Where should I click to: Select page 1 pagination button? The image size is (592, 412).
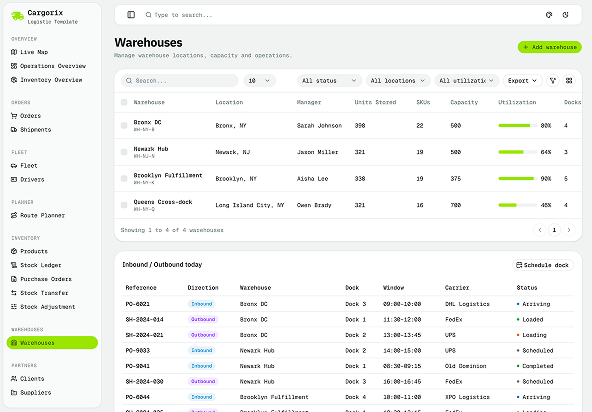click(554, 230)
